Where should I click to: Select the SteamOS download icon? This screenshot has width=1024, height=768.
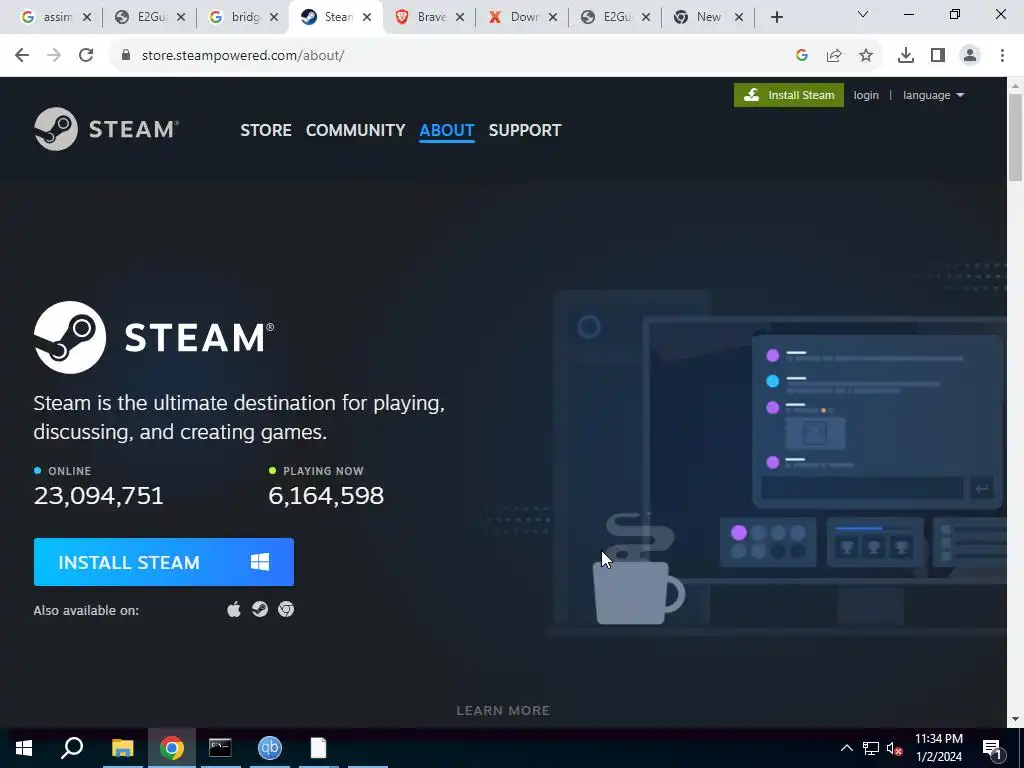pyautogui.click(x=260, y=609)
